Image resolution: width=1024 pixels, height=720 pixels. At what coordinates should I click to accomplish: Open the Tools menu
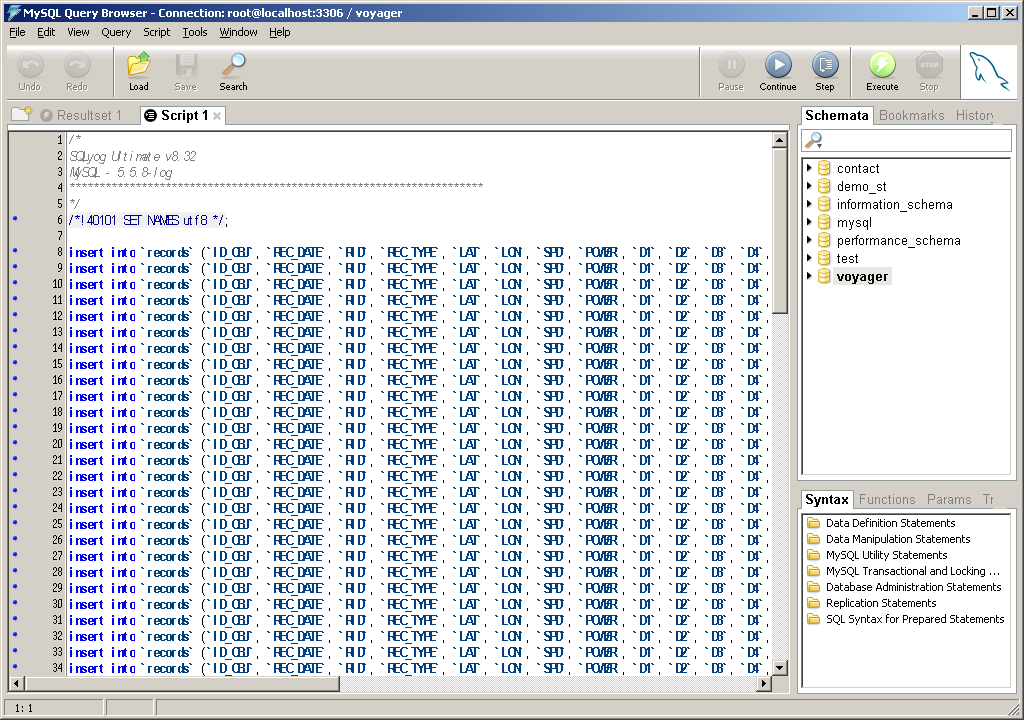[x=195, y=32]
